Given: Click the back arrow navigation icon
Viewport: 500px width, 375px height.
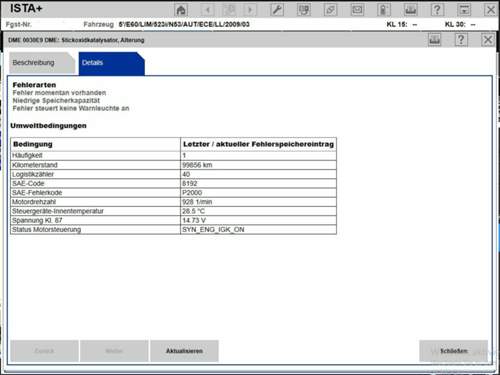Looking at the screenshot, I should 207,10.
